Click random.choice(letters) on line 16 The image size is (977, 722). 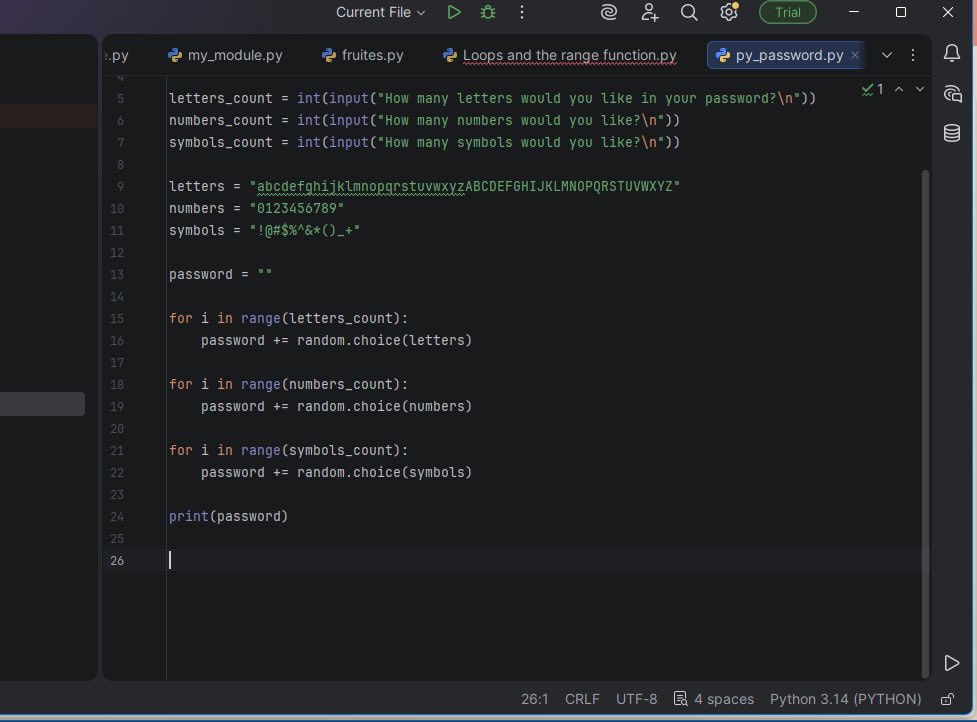(x=384, y=340)
